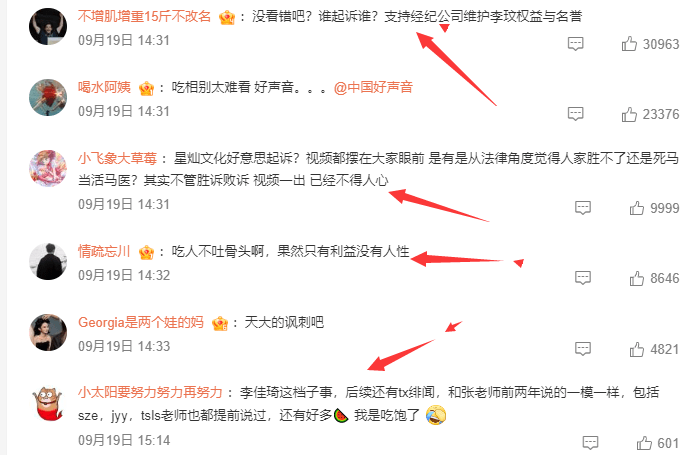Screen dimensions: 698x455
Task: Reply to 情疏忘川's comment
Action: tap(583, 278)
